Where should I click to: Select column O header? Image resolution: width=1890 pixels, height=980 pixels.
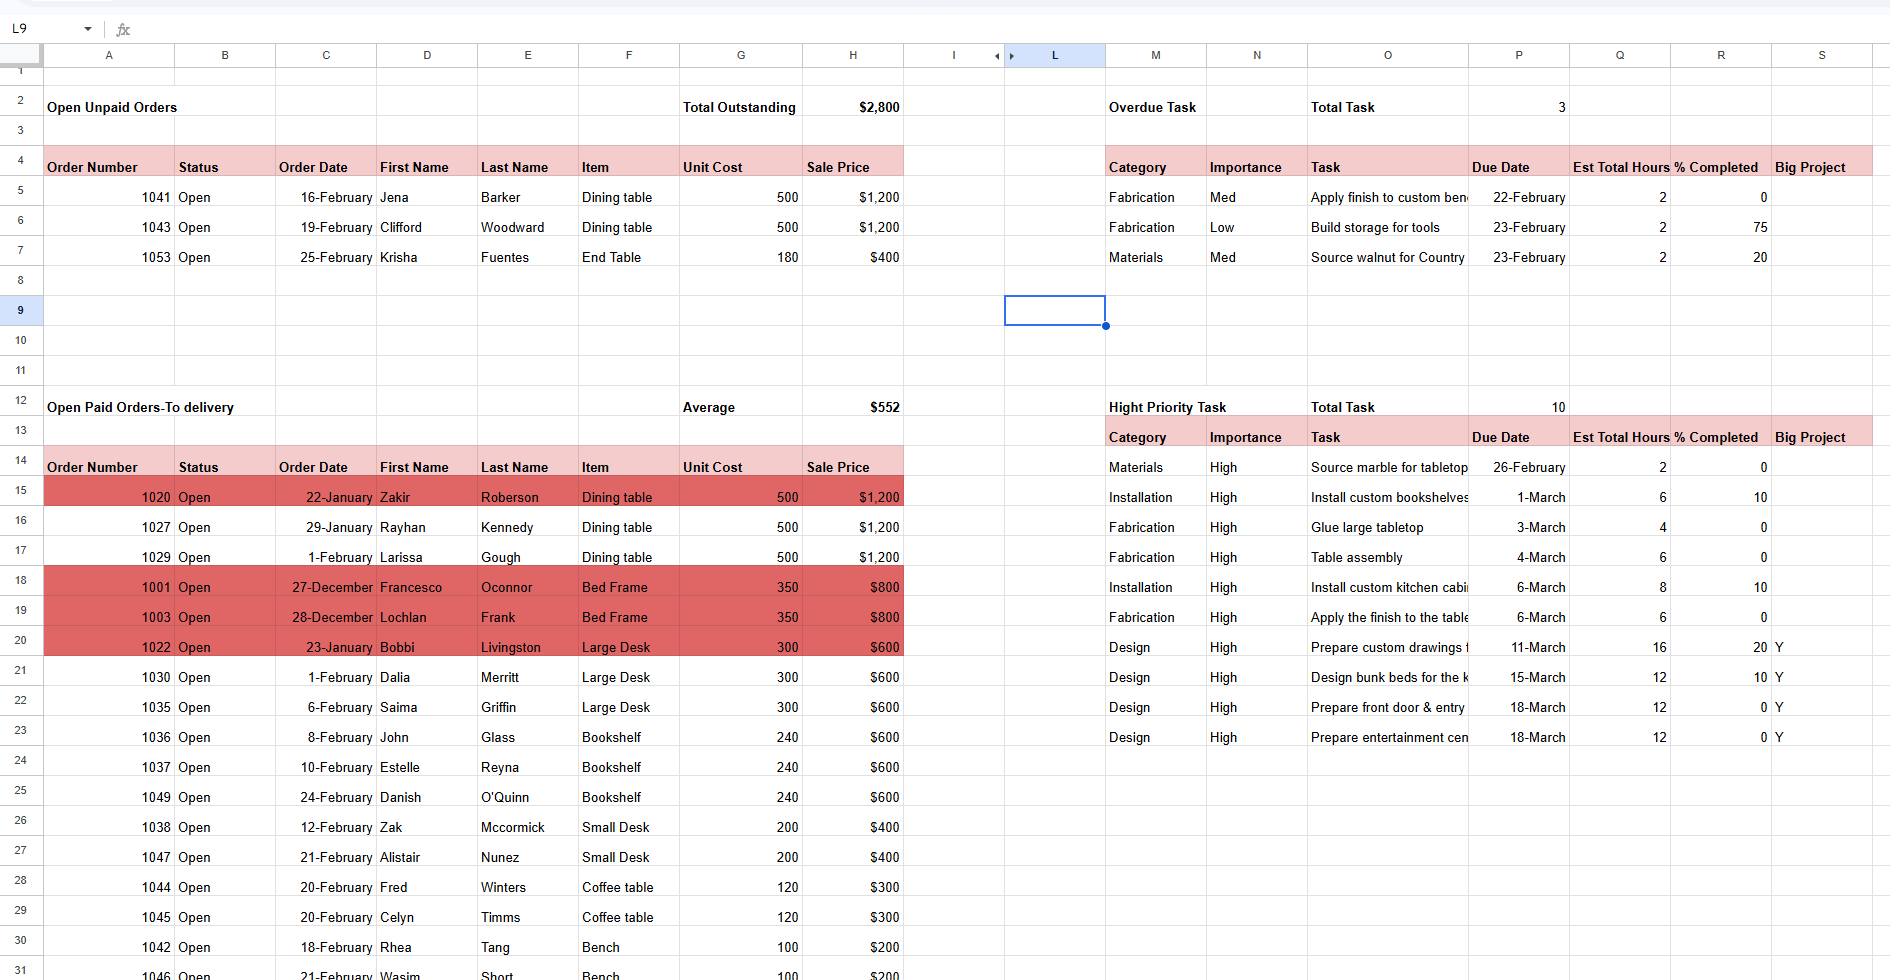pyautogui.click(x=1388, y=55)
